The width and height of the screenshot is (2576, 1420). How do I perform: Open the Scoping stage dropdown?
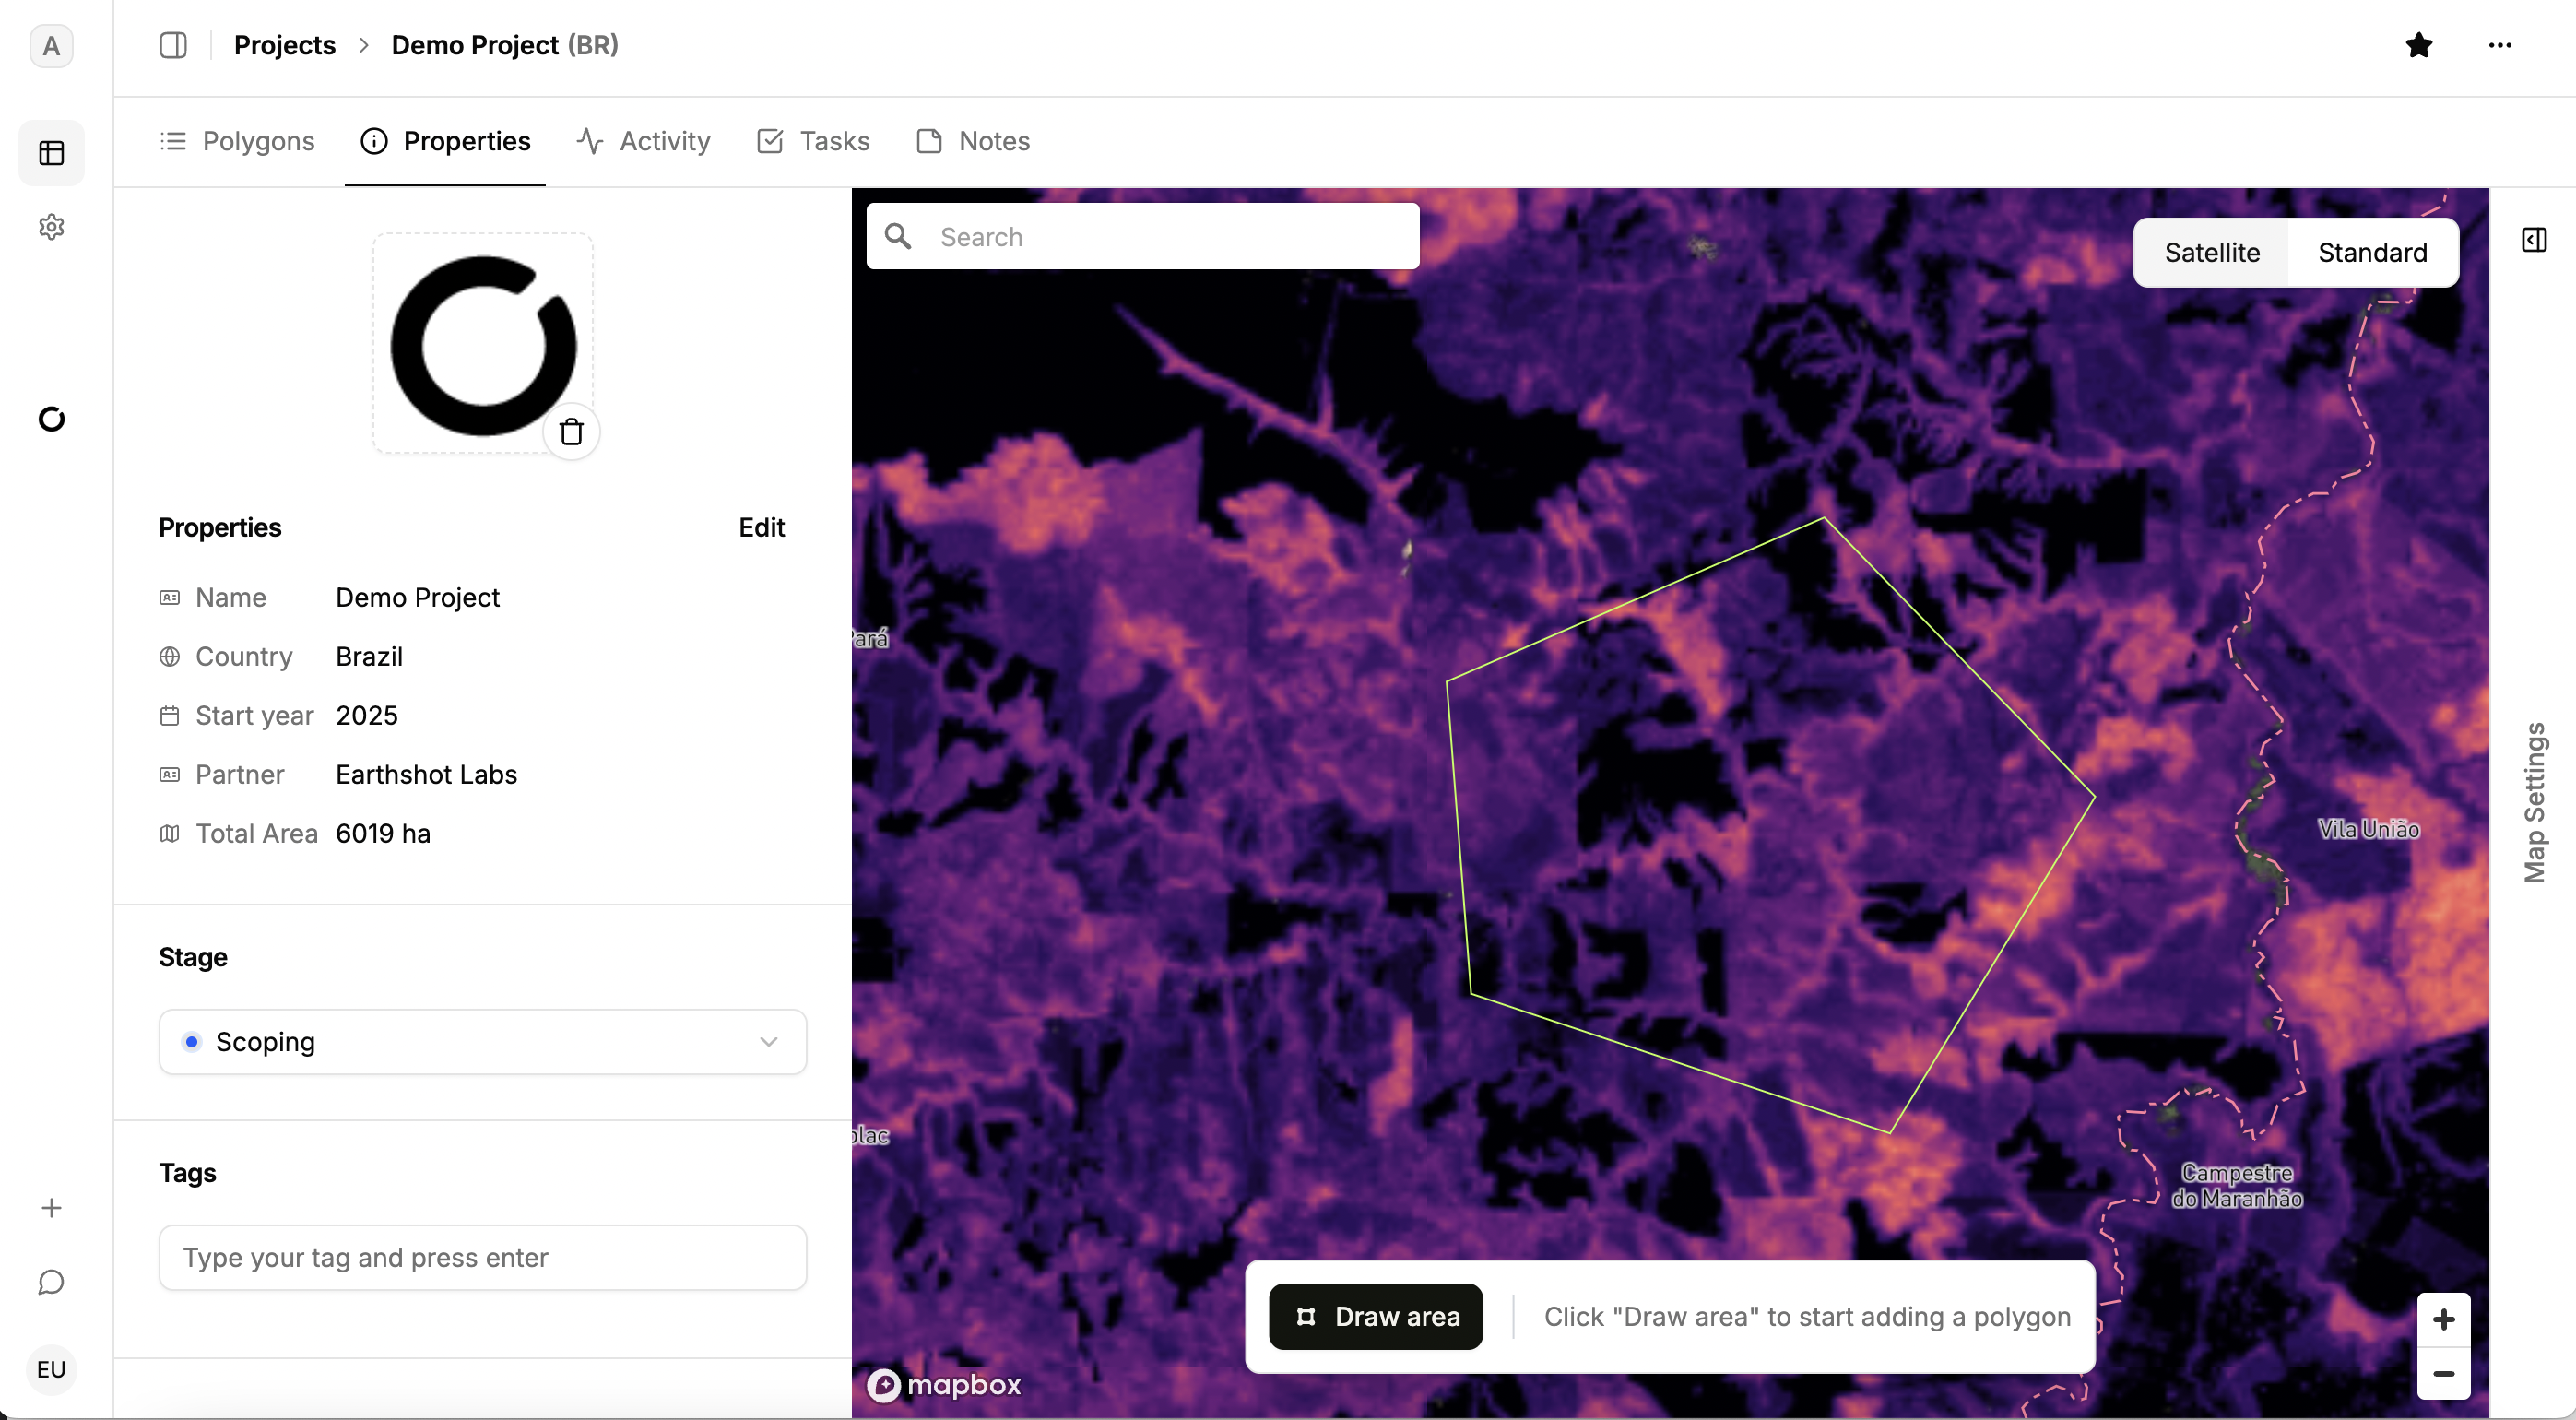[x=482, y=1042]
